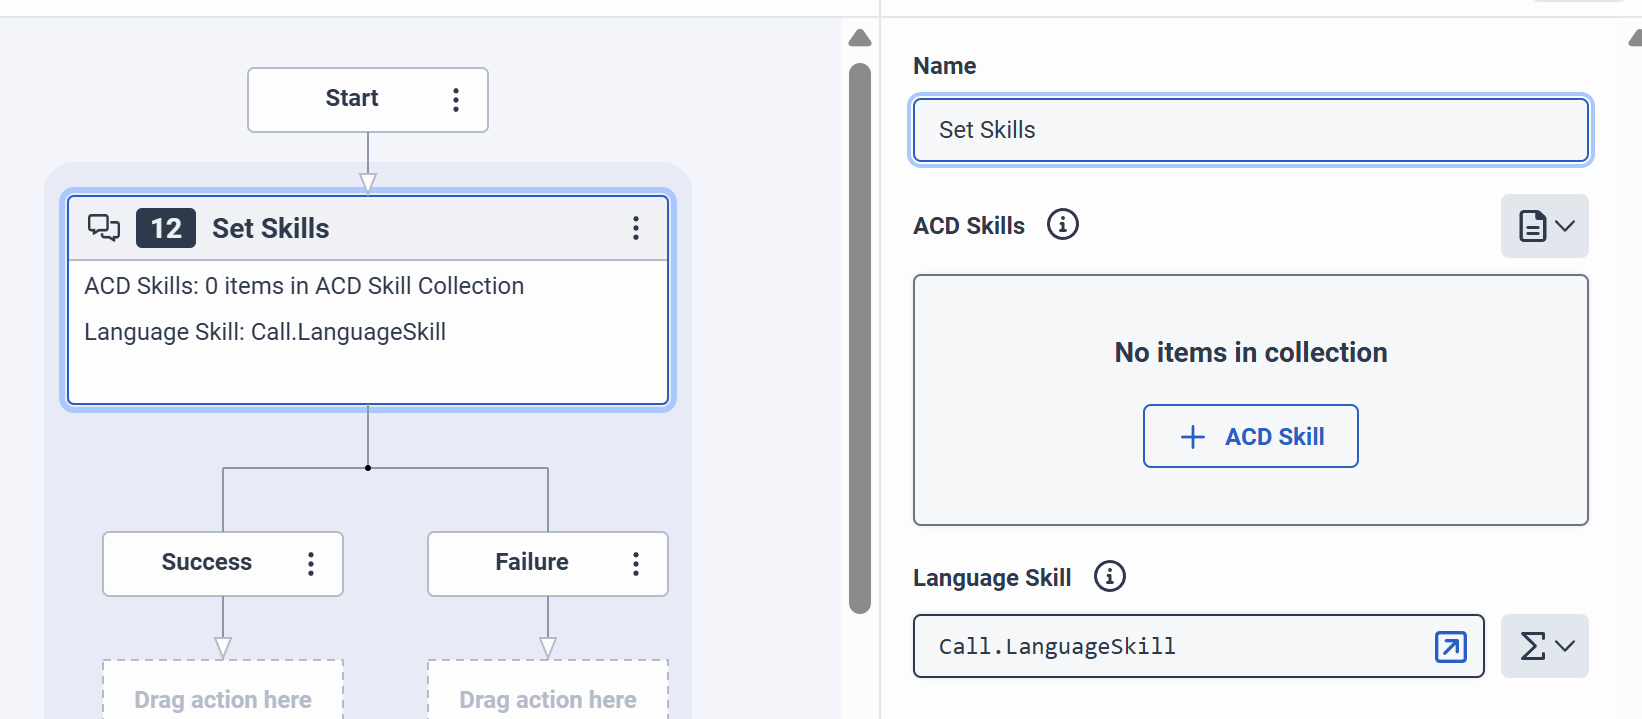Open Language Skill expression mode dropdown

(x=1544, y=646)
